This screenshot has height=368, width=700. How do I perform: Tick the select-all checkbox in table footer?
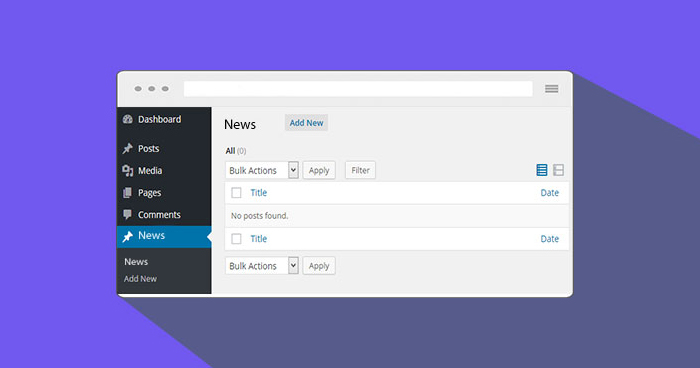pyautogui.click(x=236, y=238)
